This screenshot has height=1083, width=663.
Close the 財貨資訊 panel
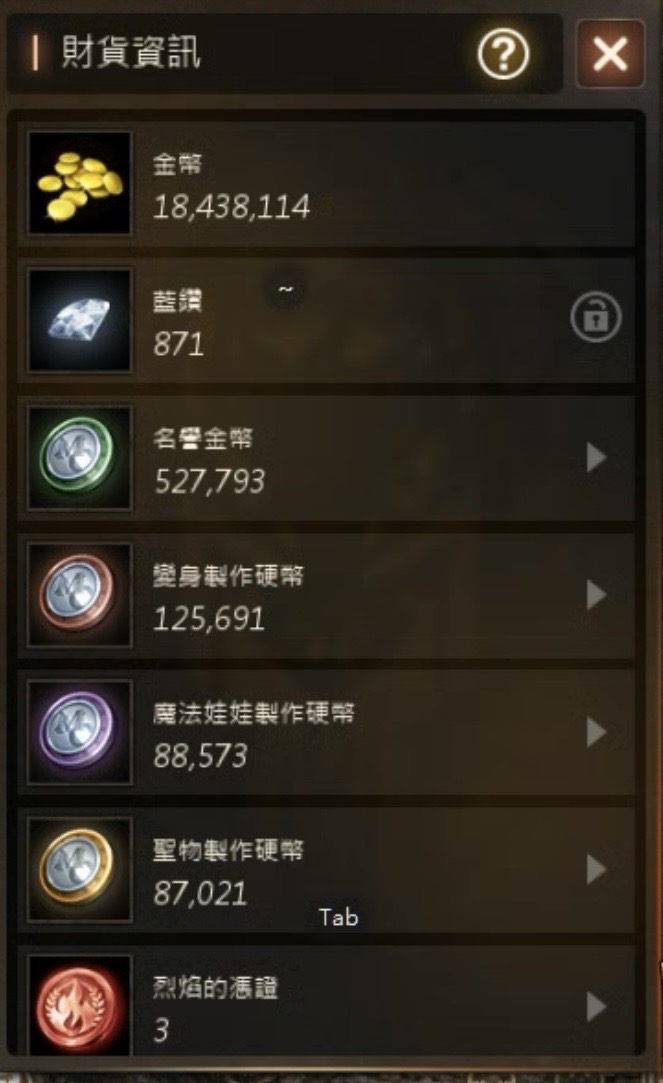(x=611, y=53)
